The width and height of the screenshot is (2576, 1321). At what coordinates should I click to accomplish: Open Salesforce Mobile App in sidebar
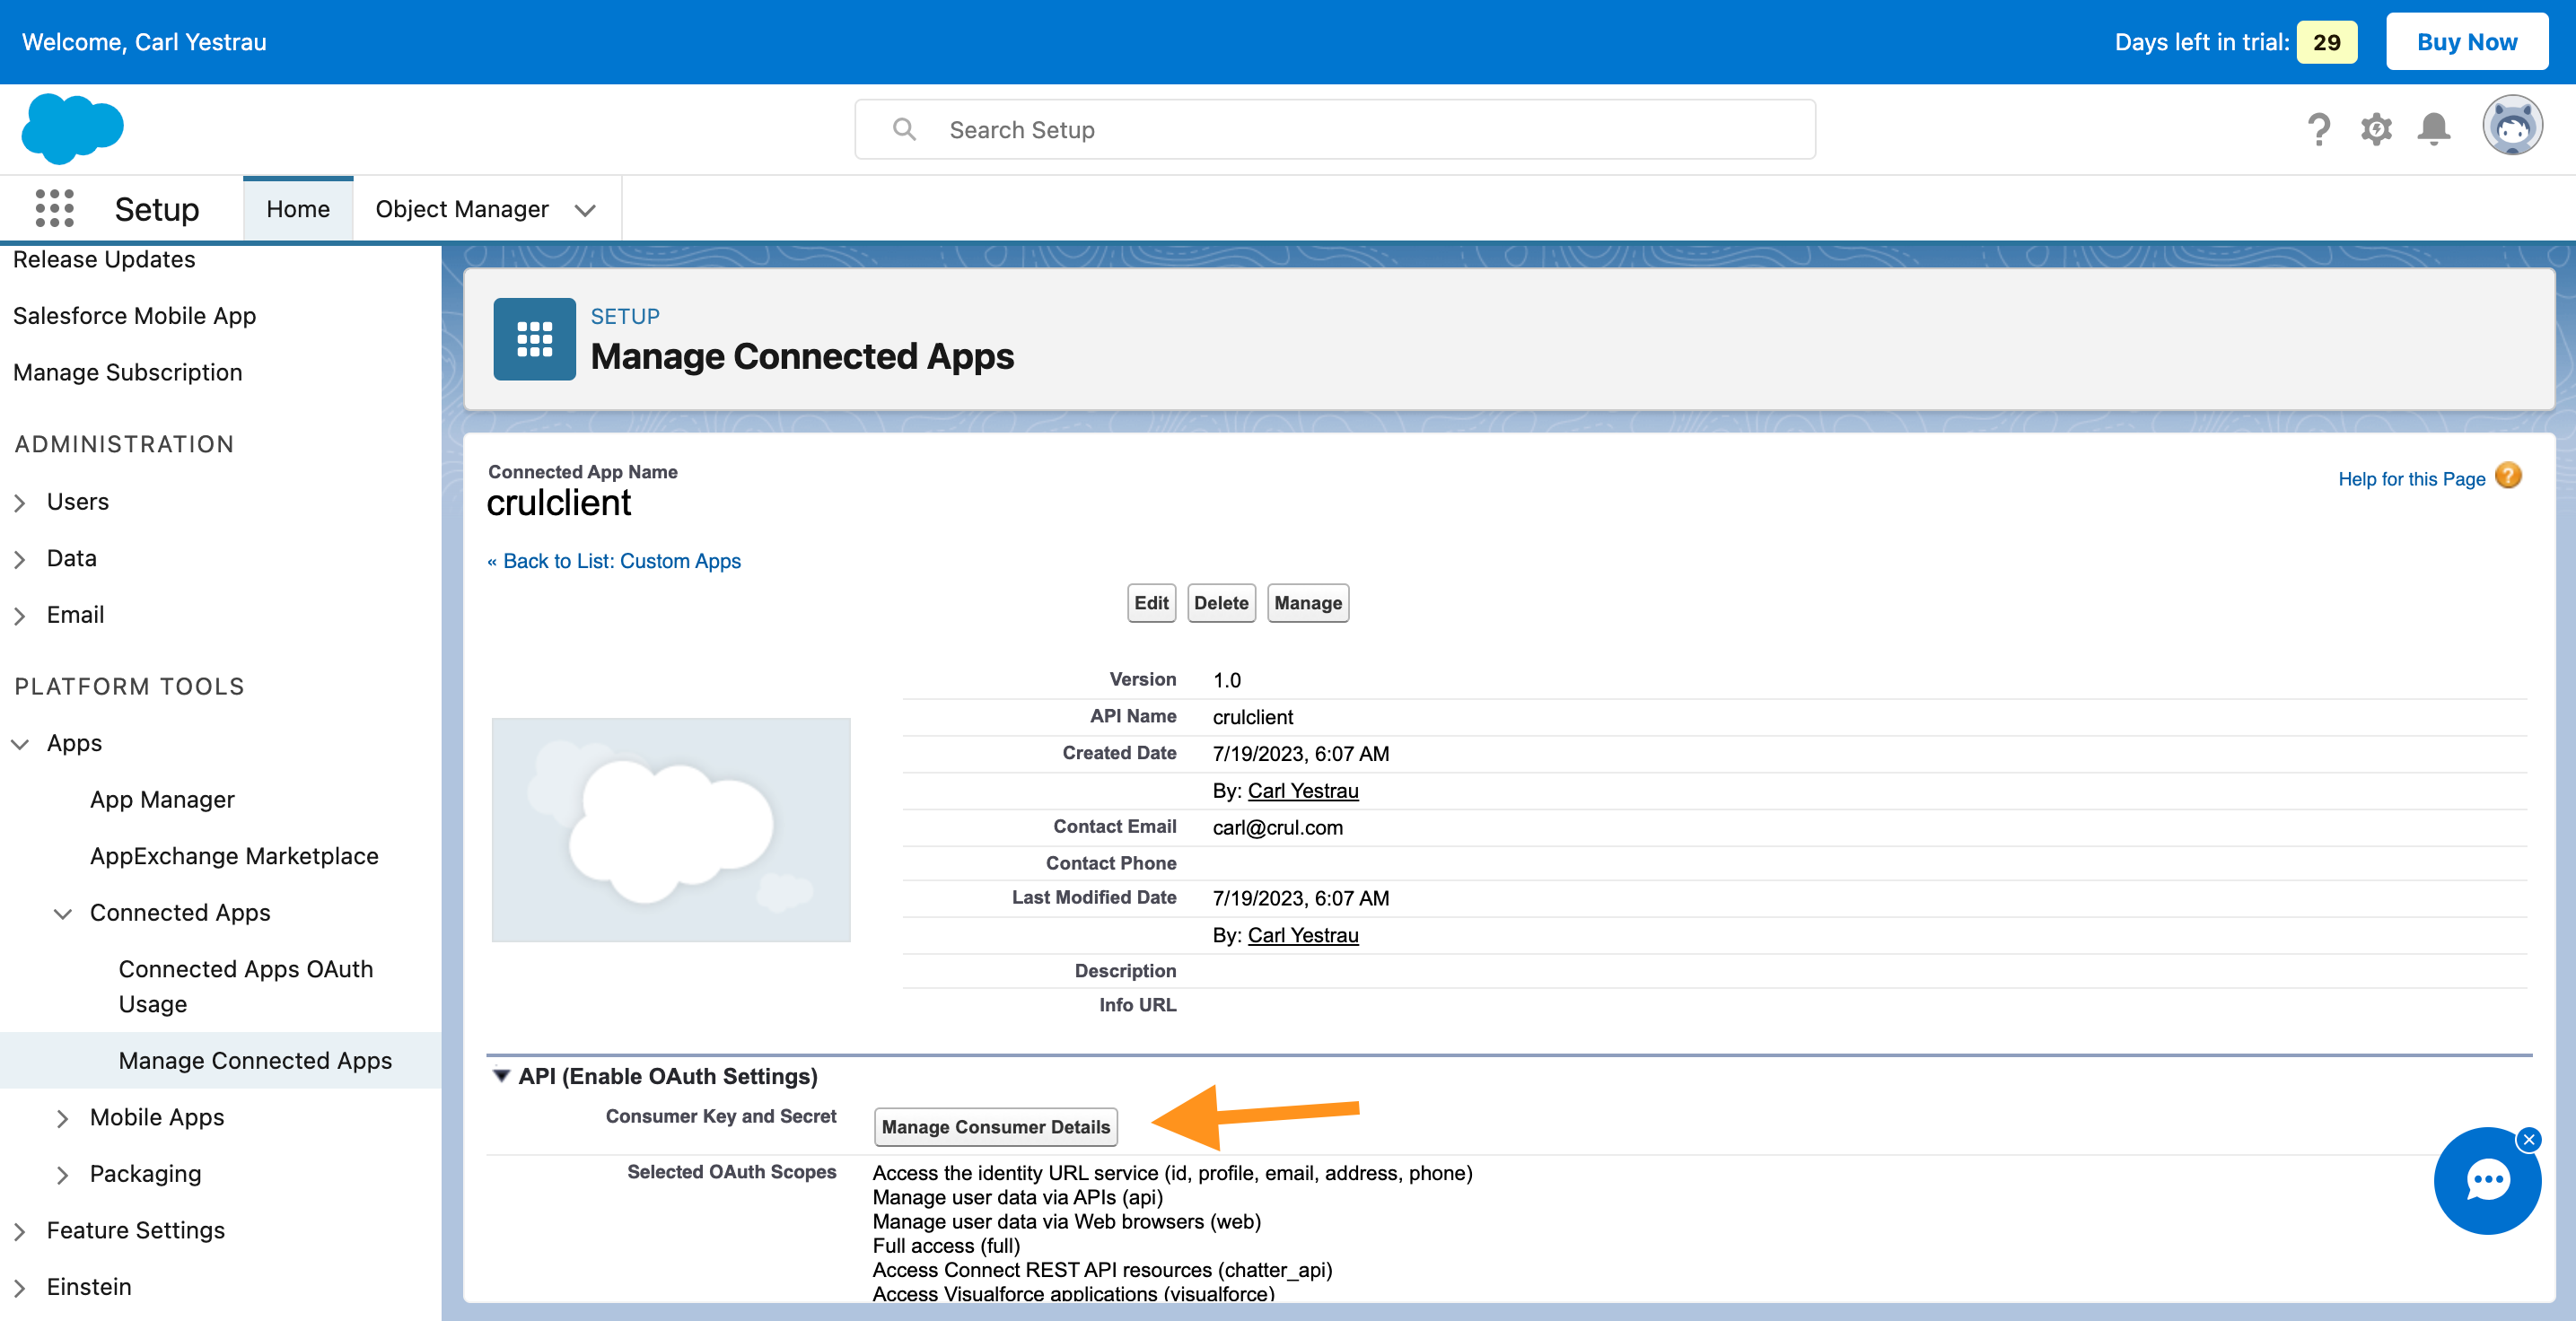(x=134, y=315)
